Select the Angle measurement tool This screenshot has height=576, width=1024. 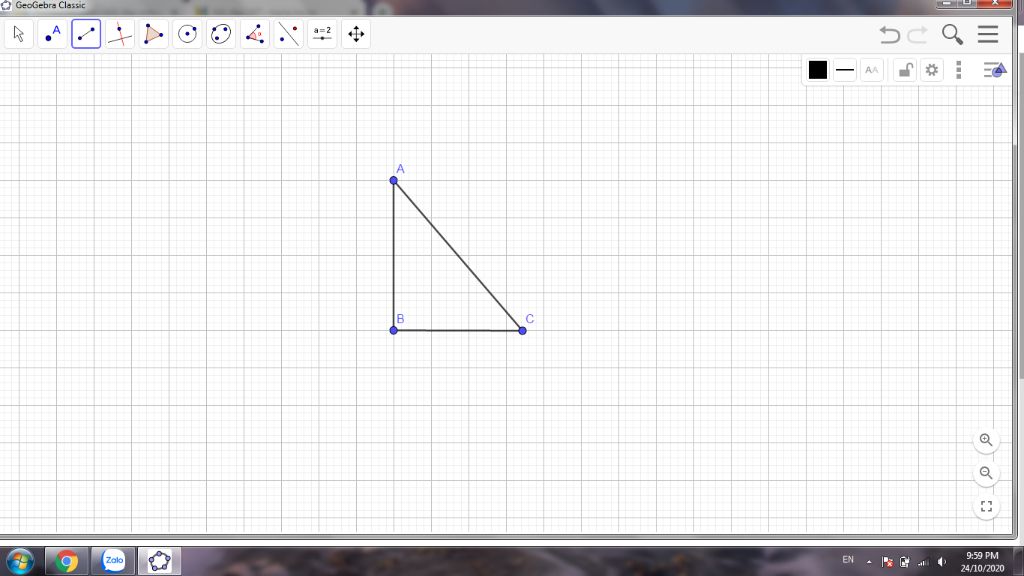click(x=255, y=34)
